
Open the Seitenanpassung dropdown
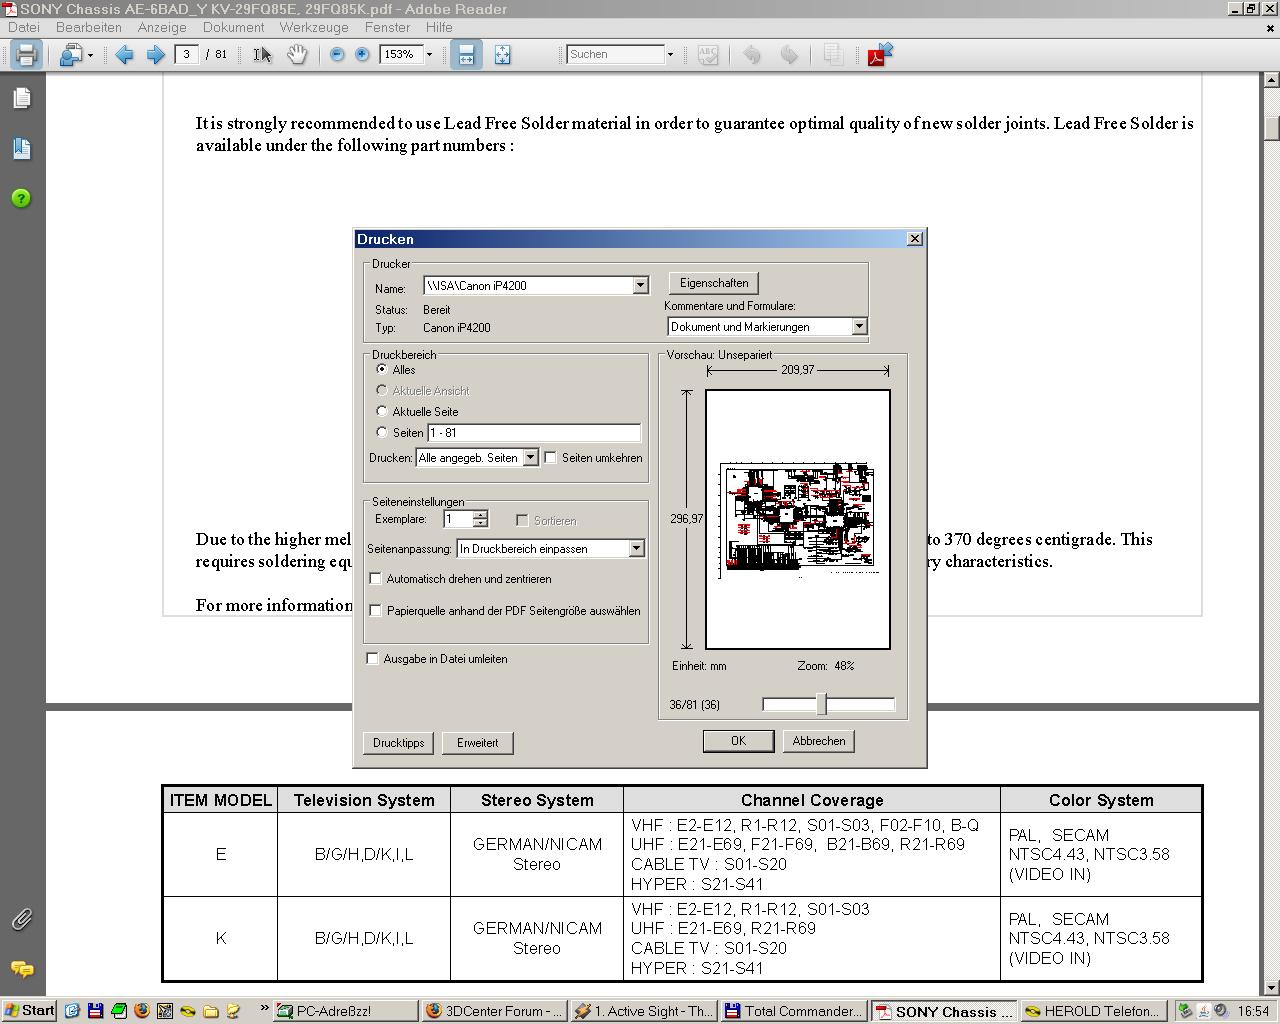635,548
